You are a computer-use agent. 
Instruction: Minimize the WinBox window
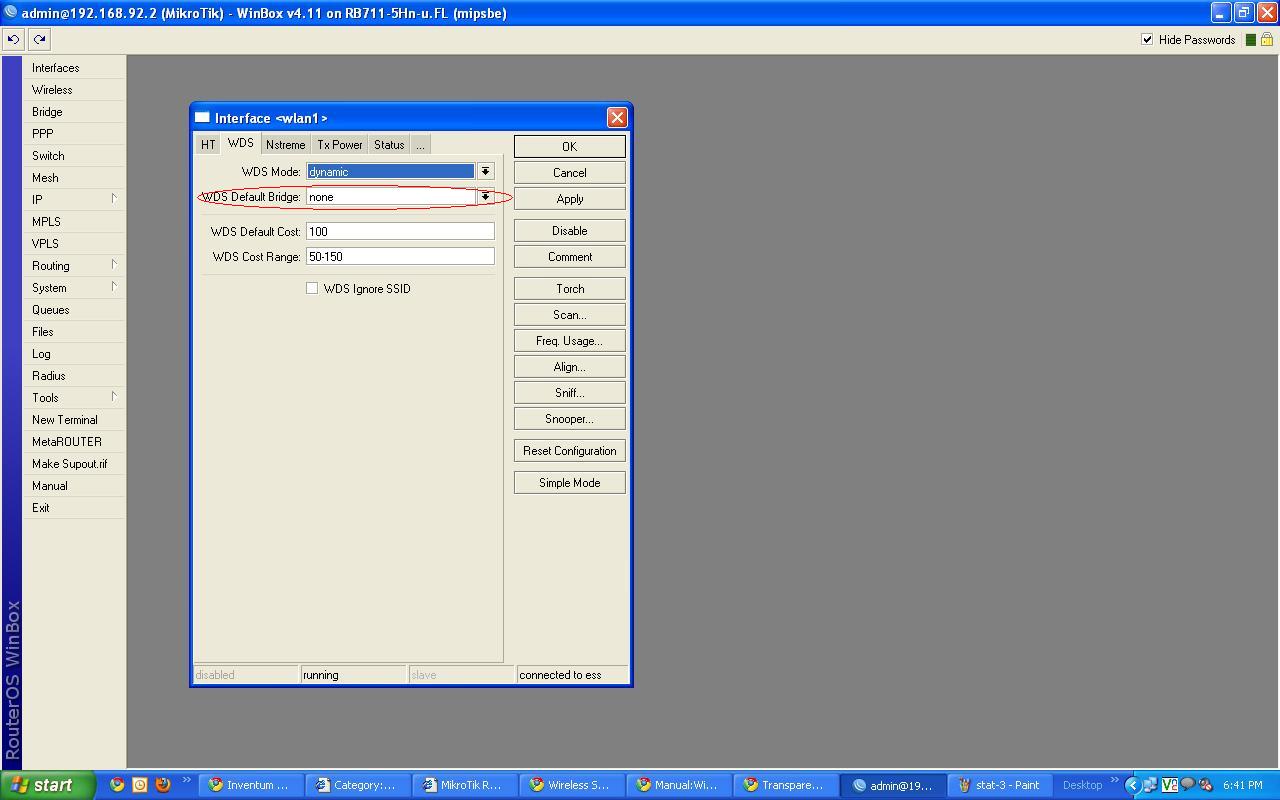(1221, 13)
